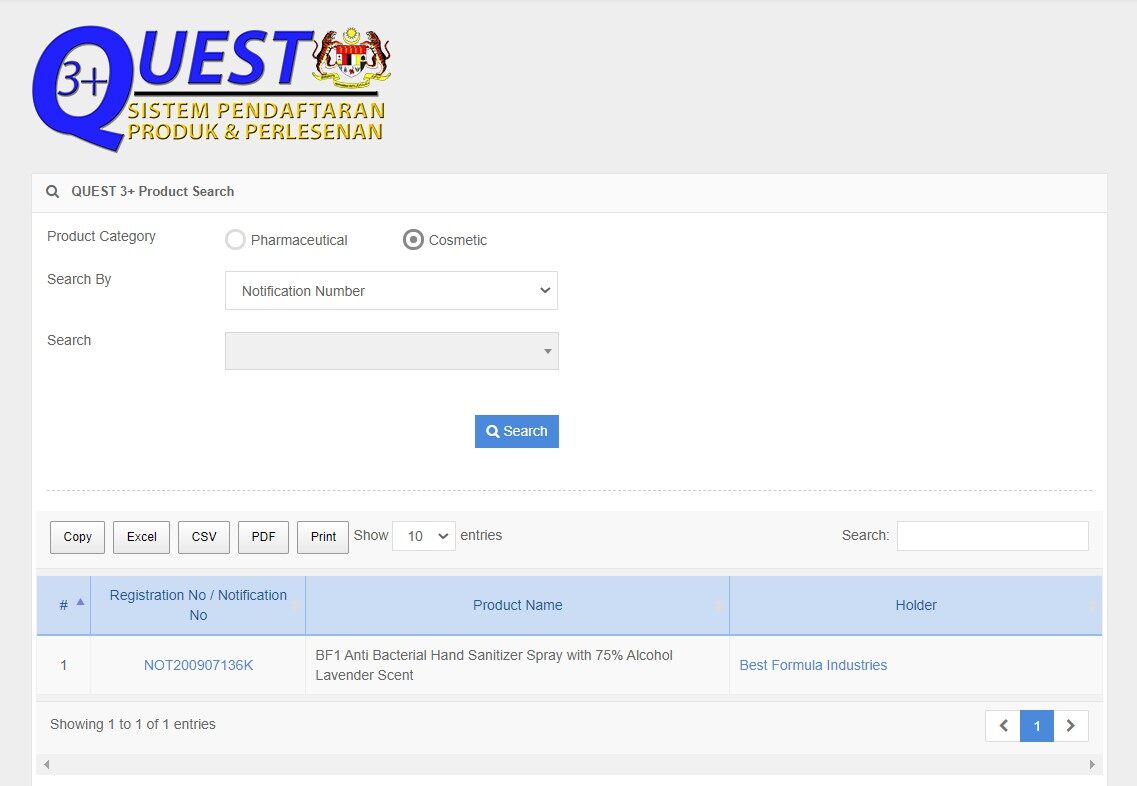The width and height of the screenshot is (1137, 786).
Task: Sort by Product Name column header
Action: (x=517, y=605)
